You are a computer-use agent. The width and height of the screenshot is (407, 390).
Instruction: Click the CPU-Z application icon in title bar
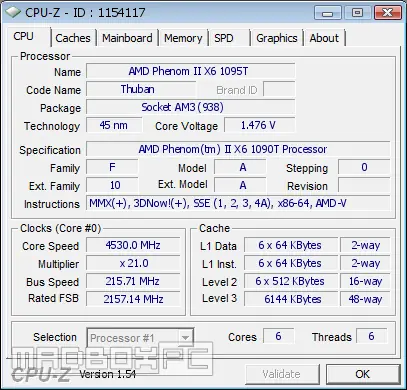coord(13,12)
